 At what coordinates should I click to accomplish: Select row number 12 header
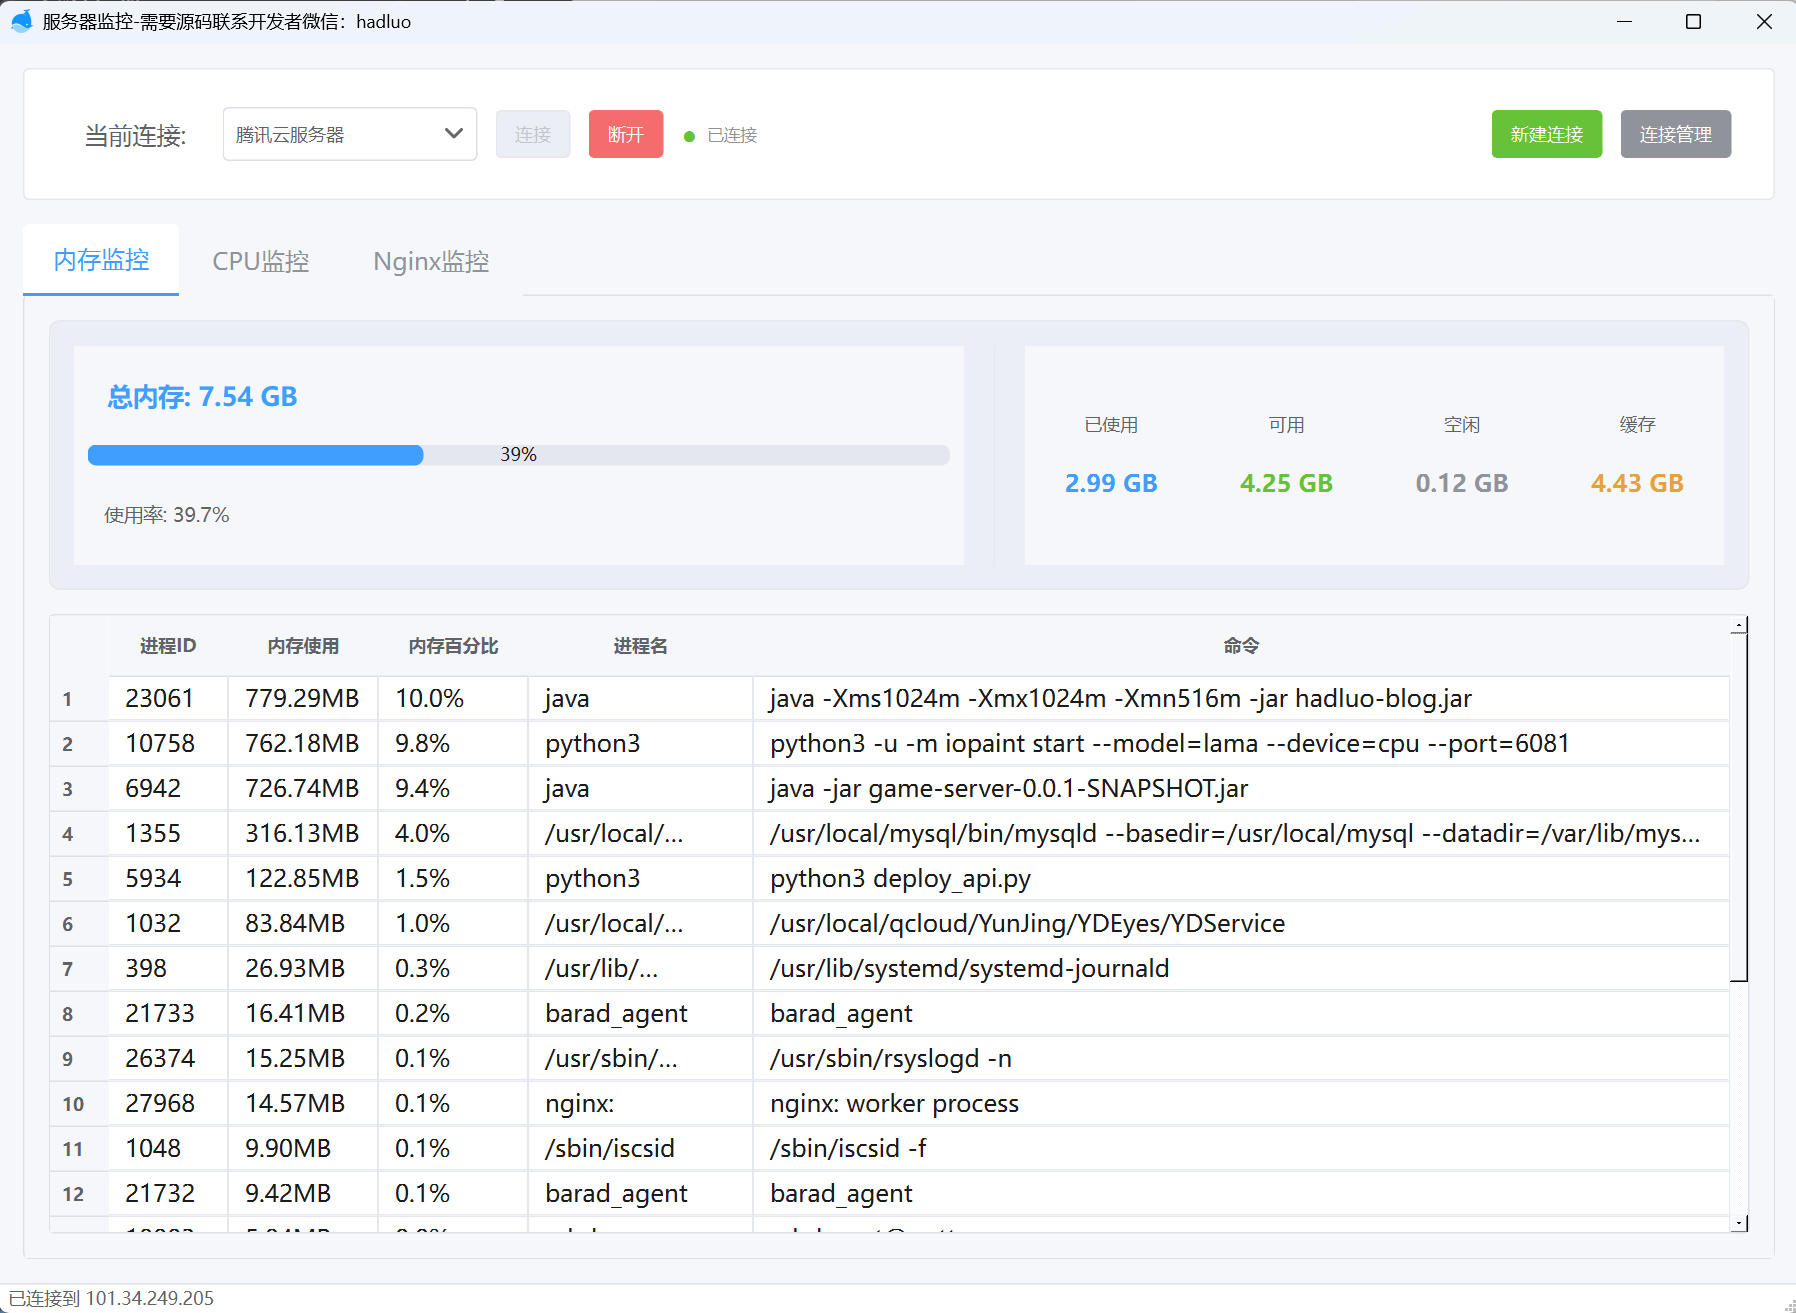tap(79, 1193)
